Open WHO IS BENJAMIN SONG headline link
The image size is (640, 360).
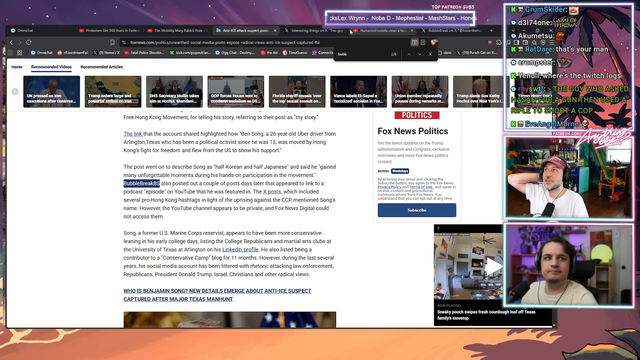pyautogui.click(x=217, y=295)
